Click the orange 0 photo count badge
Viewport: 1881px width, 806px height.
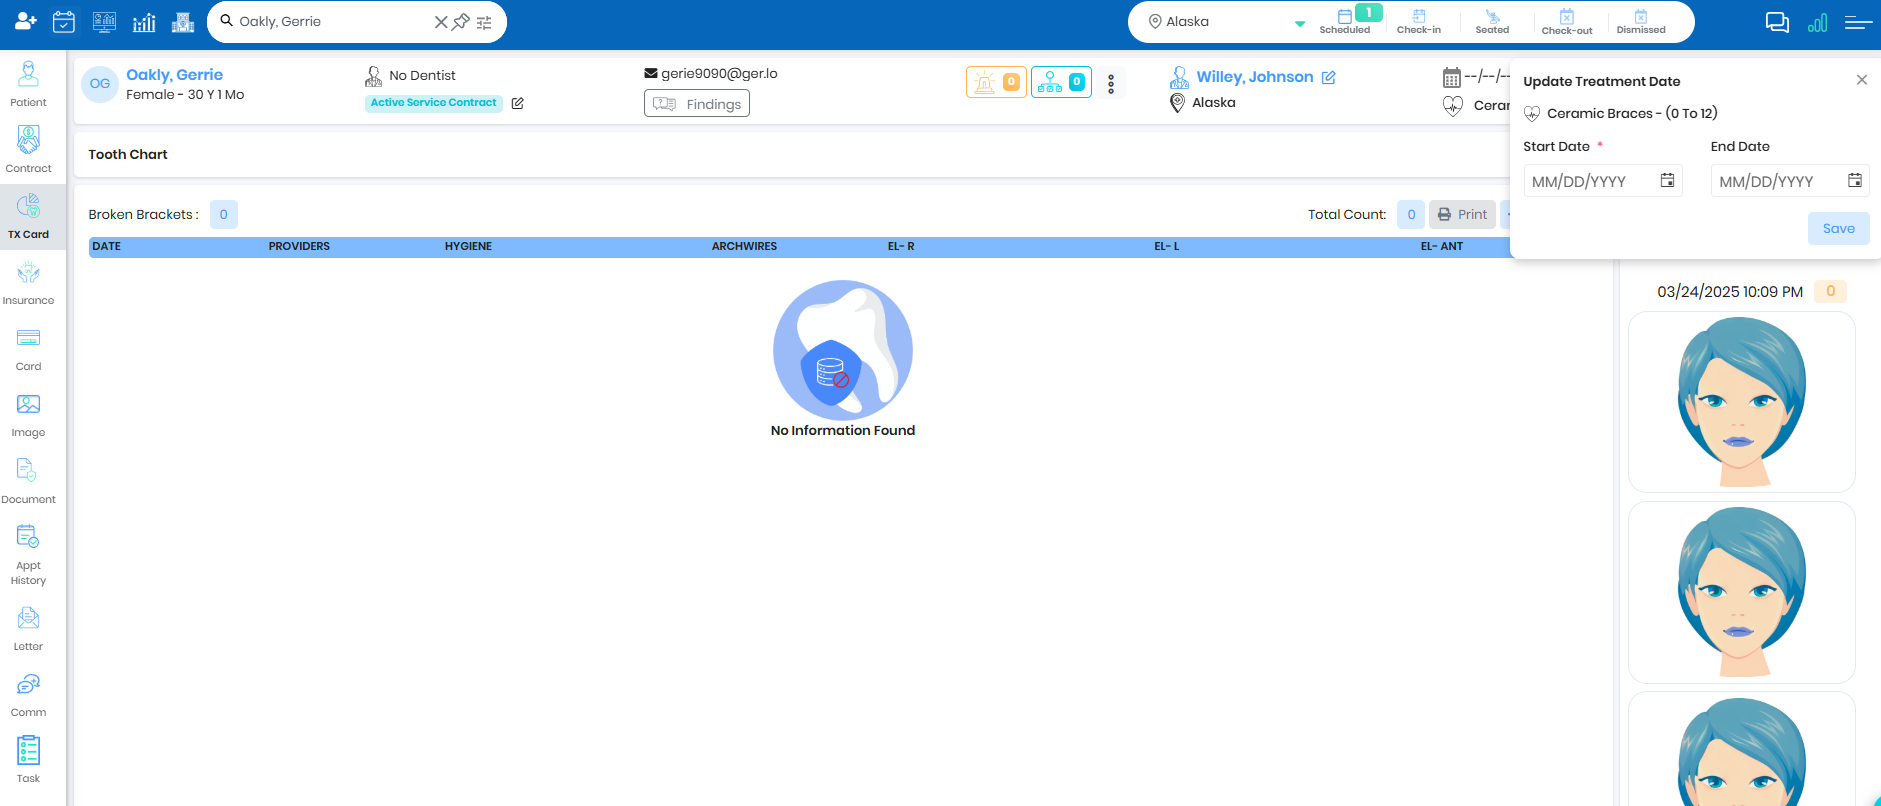pyautogui.click(x=1831, y=291)
